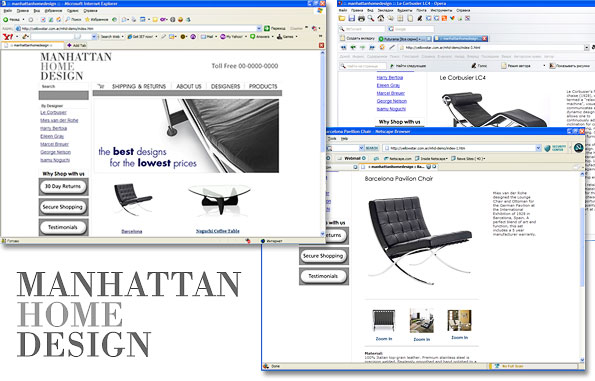The image size is (595, 381).
Task: Open Yahoo Mail from the Yahoo toolbar
Action: pyautogui.click(x=207, y=37)
